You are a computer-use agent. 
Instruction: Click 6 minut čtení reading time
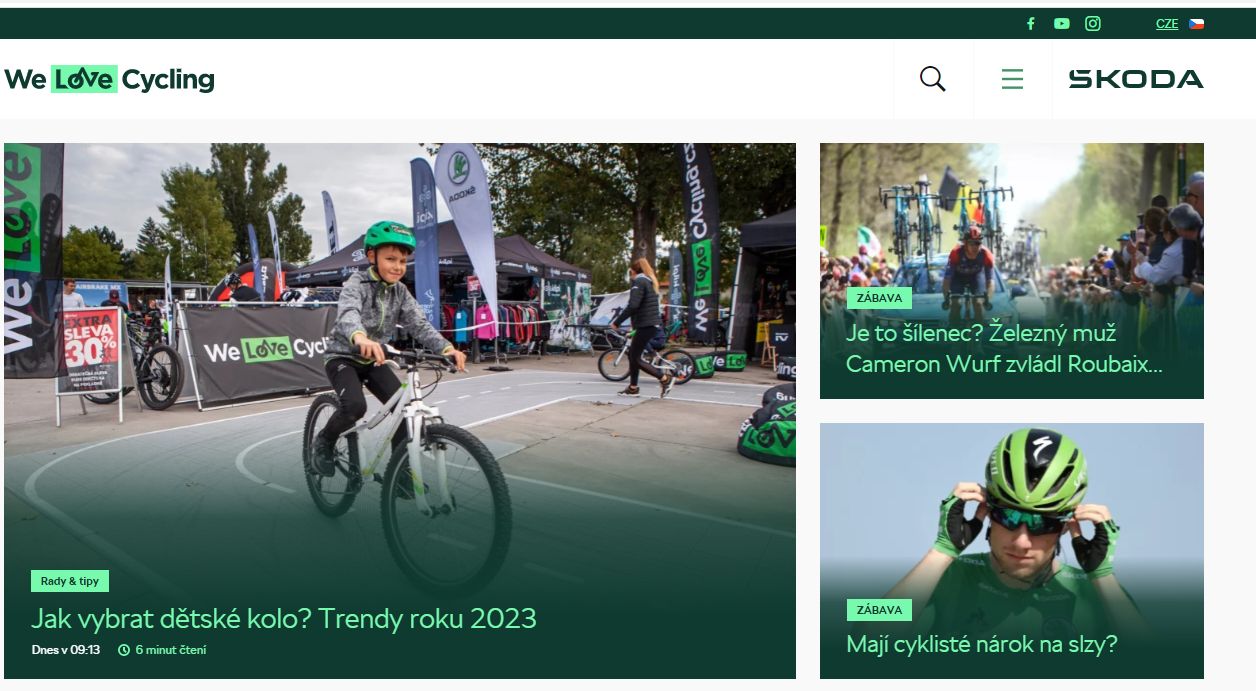pyautogui.click(x=171, y=650)
